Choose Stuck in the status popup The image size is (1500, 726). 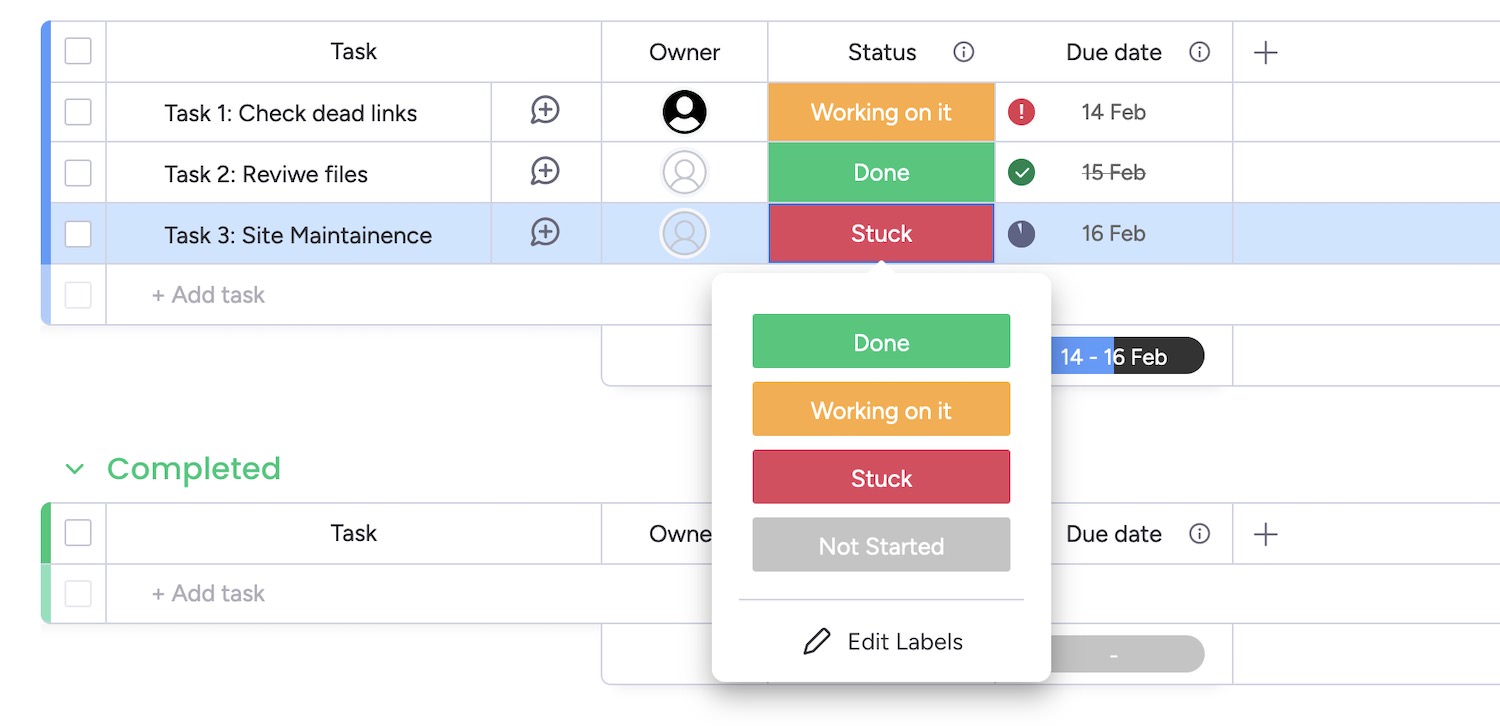881,478
